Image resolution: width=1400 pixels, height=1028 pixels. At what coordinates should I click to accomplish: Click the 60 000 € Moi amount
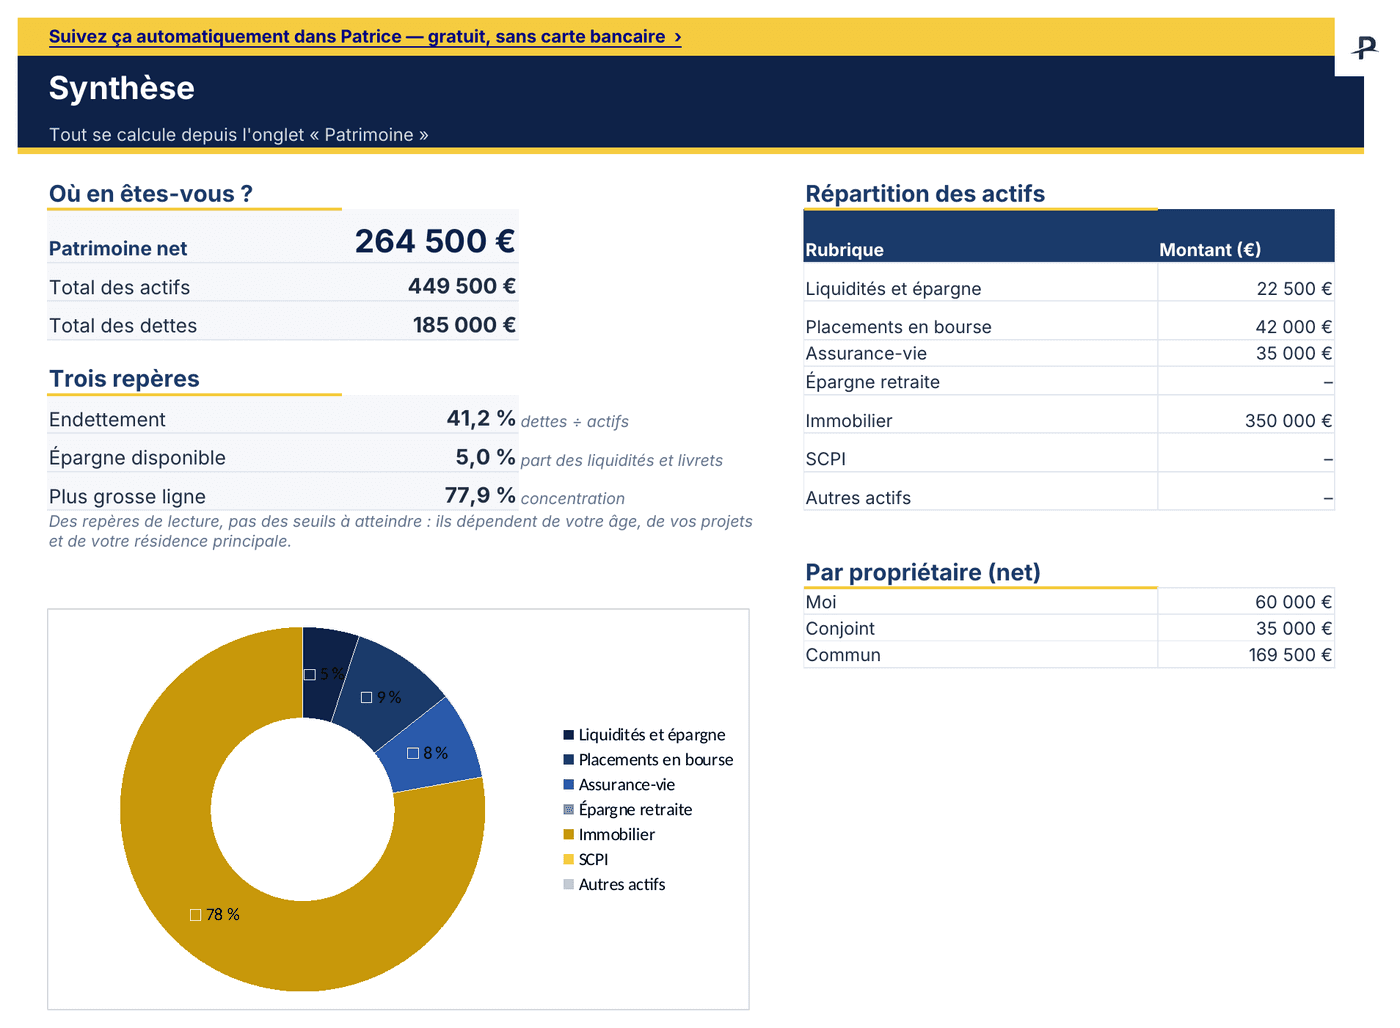pyautogui.click(x=1294, y=602)
